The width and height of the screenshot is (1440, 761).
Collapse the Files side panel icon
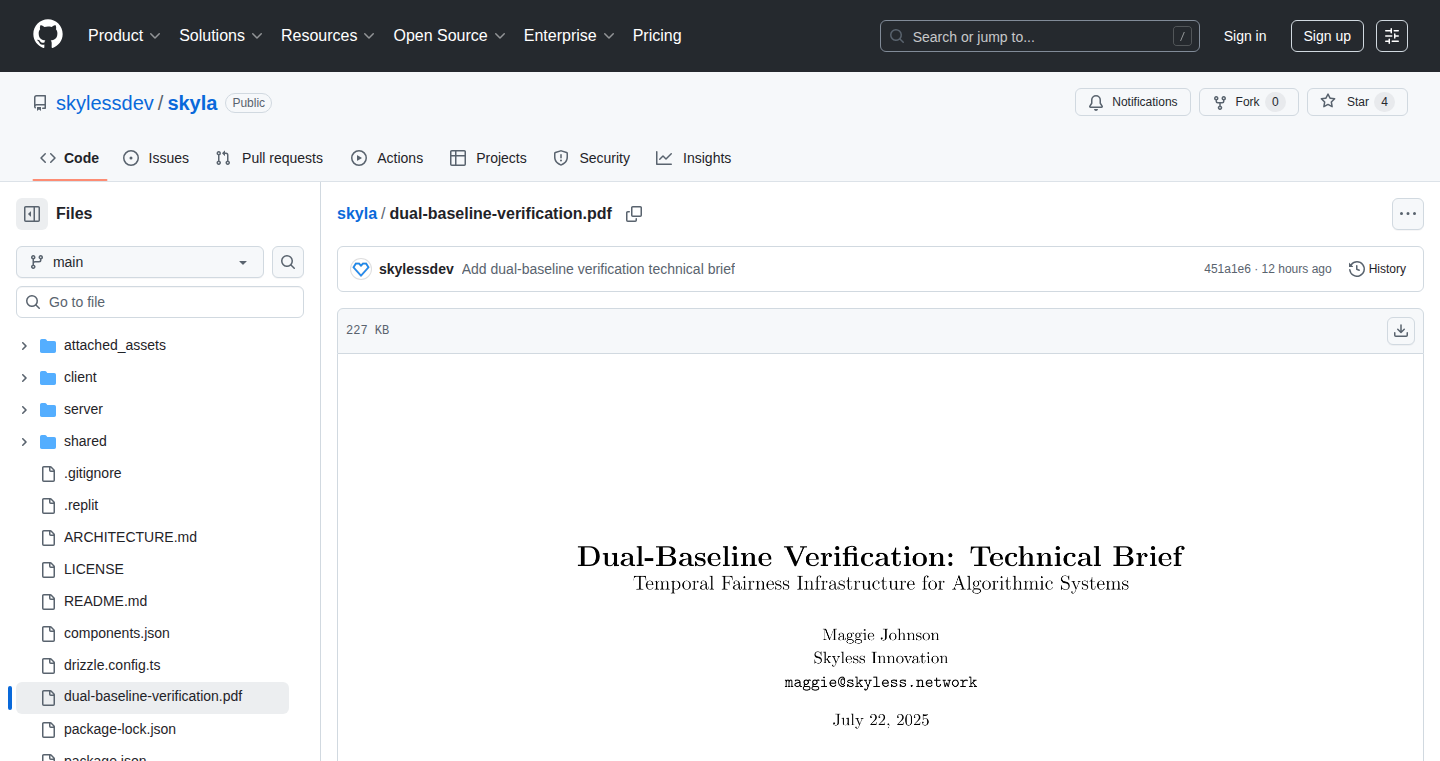pos(32,214)
